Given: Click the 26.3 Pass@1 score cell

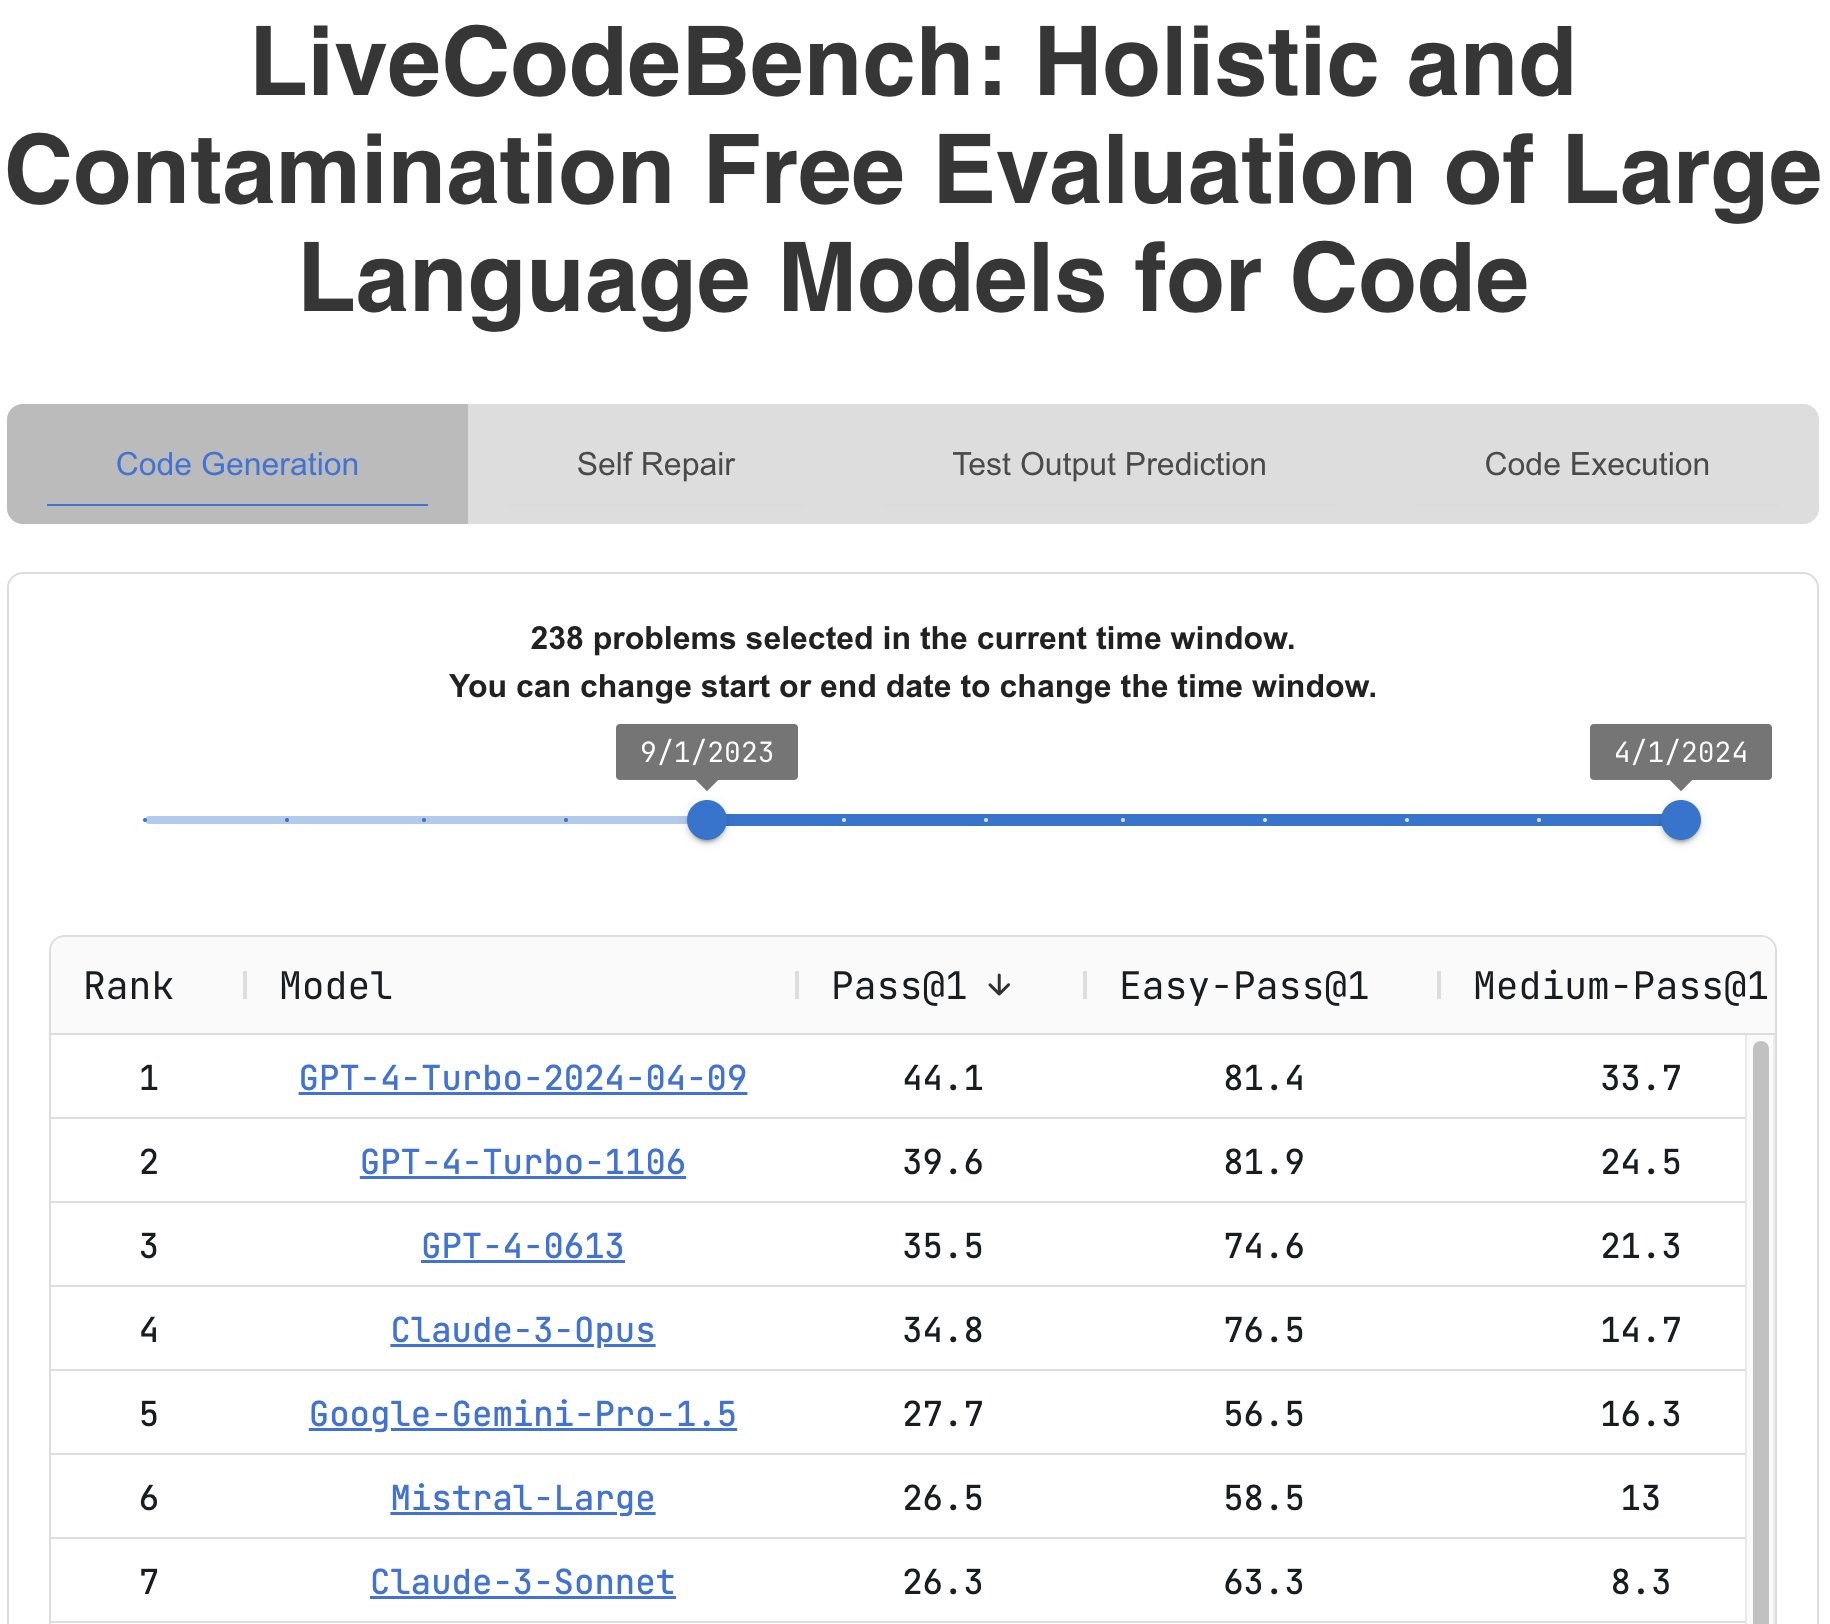Looking at the screenshot, I should pos(943,1582).
